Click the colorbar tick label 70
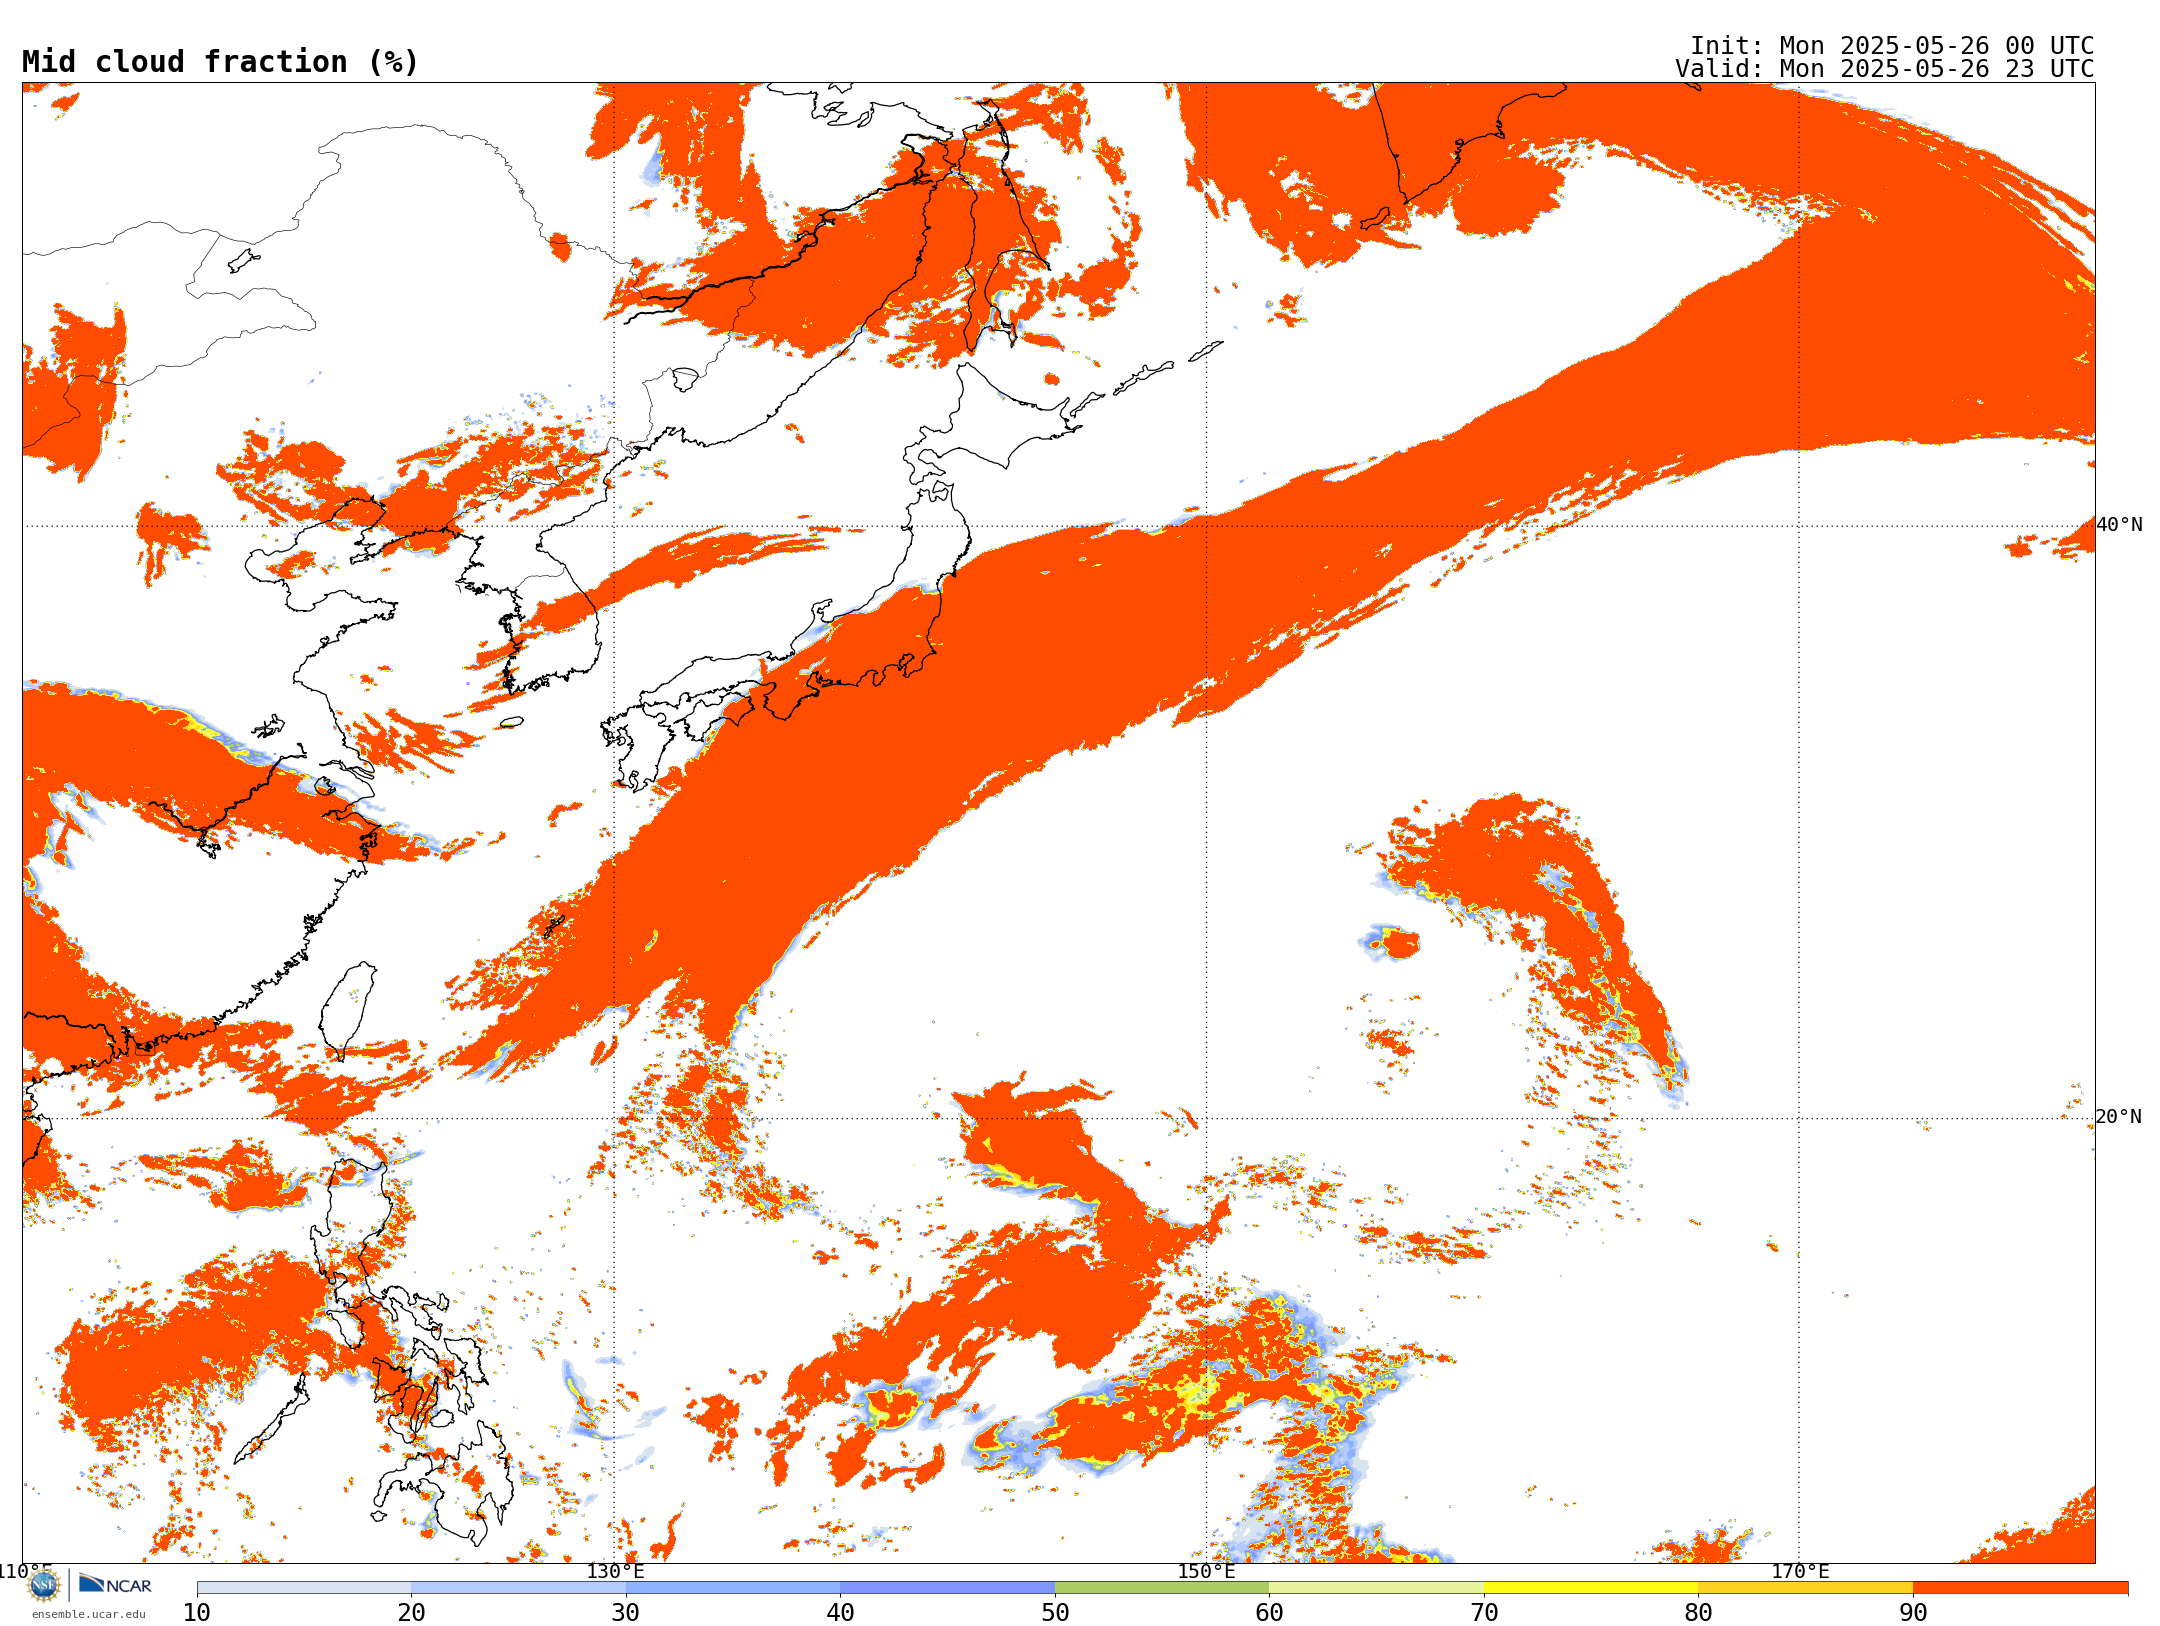This screenshot has width=2160, height=1626. click(1484, 1612)
